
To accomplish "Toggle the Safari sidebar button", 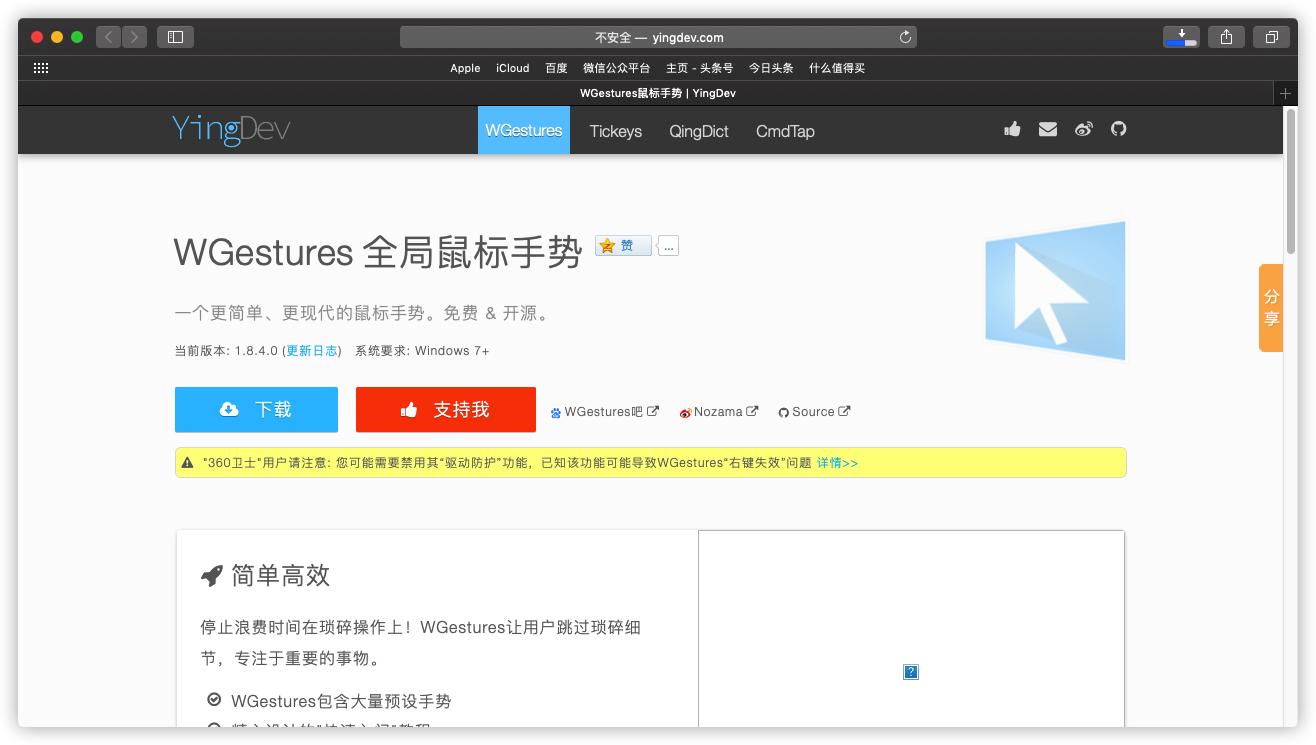I will click(175, 36).
